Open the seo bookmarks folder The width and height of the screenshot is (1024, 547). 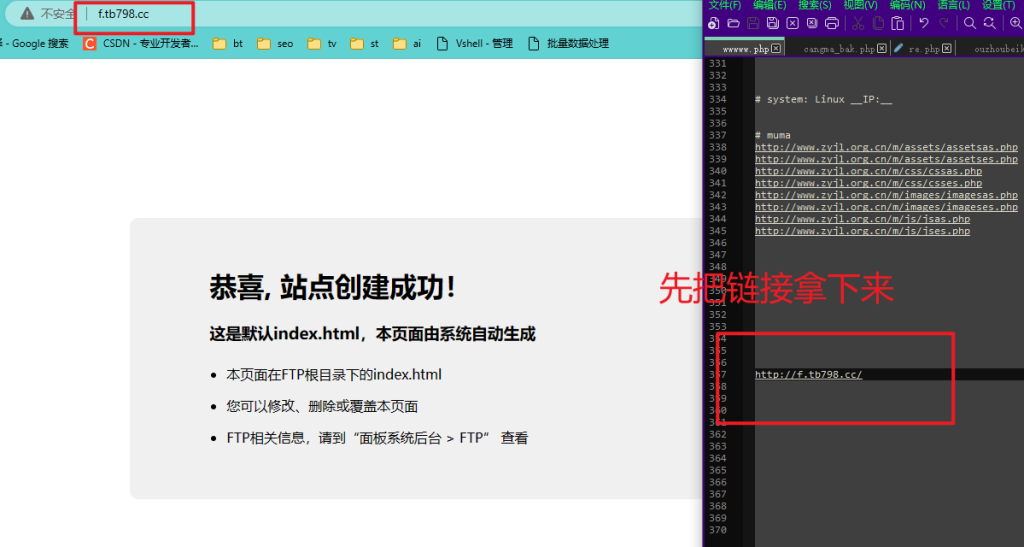coord(276,44)
